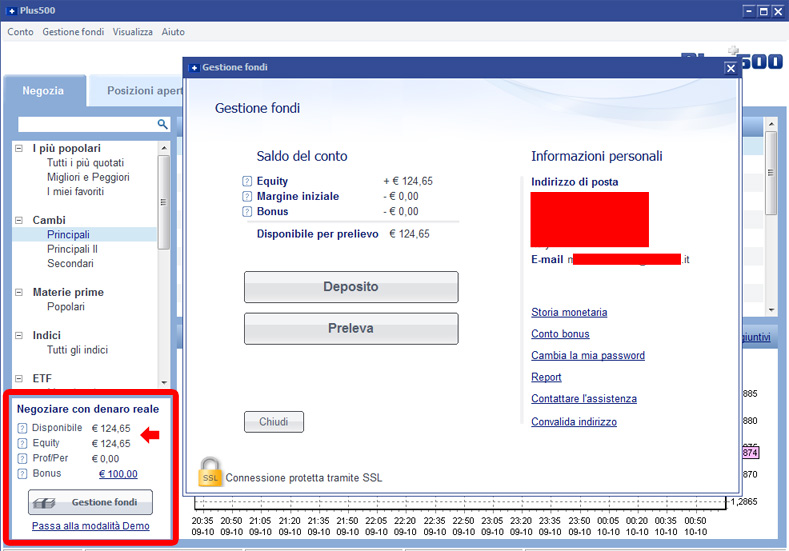Open the Visualizza menu
Viewport: 789px width, 551px height.
132,32
